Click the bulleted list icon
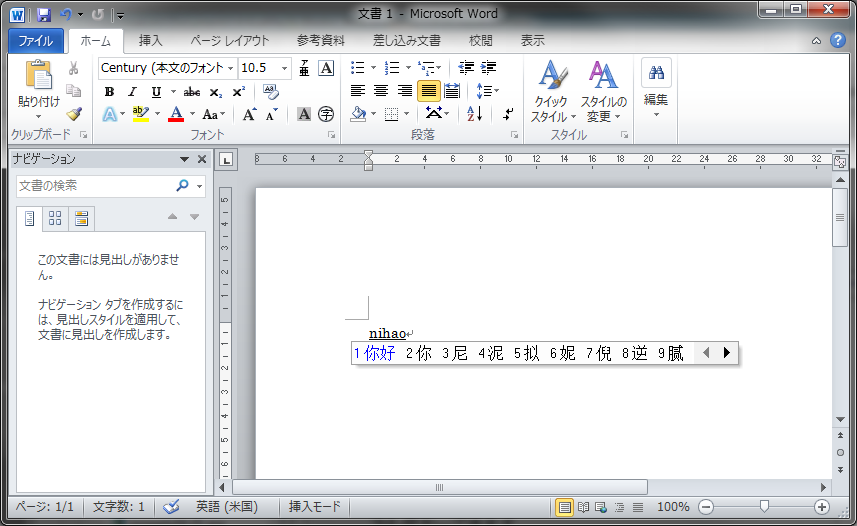 [358, 68]
